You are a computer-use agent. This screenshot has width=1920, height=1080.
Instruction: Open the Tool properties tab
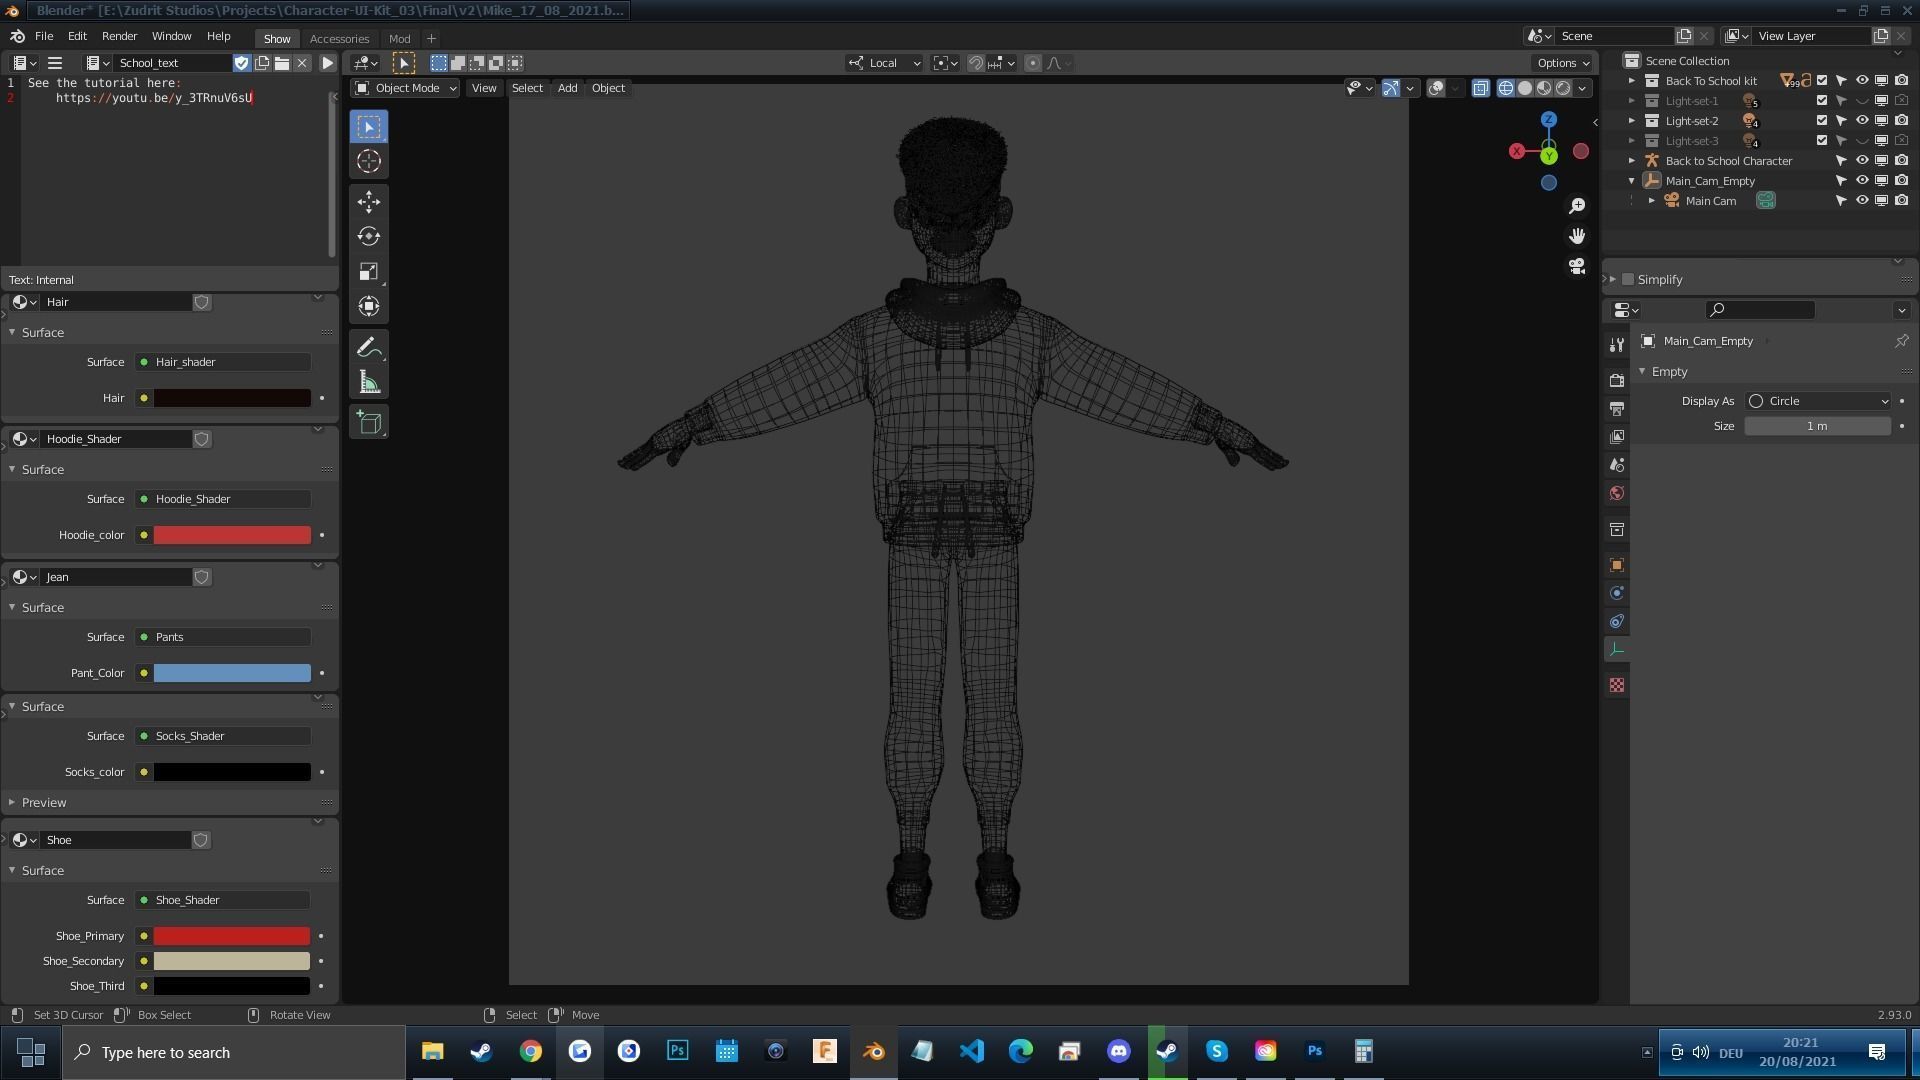click(1617, 345)
